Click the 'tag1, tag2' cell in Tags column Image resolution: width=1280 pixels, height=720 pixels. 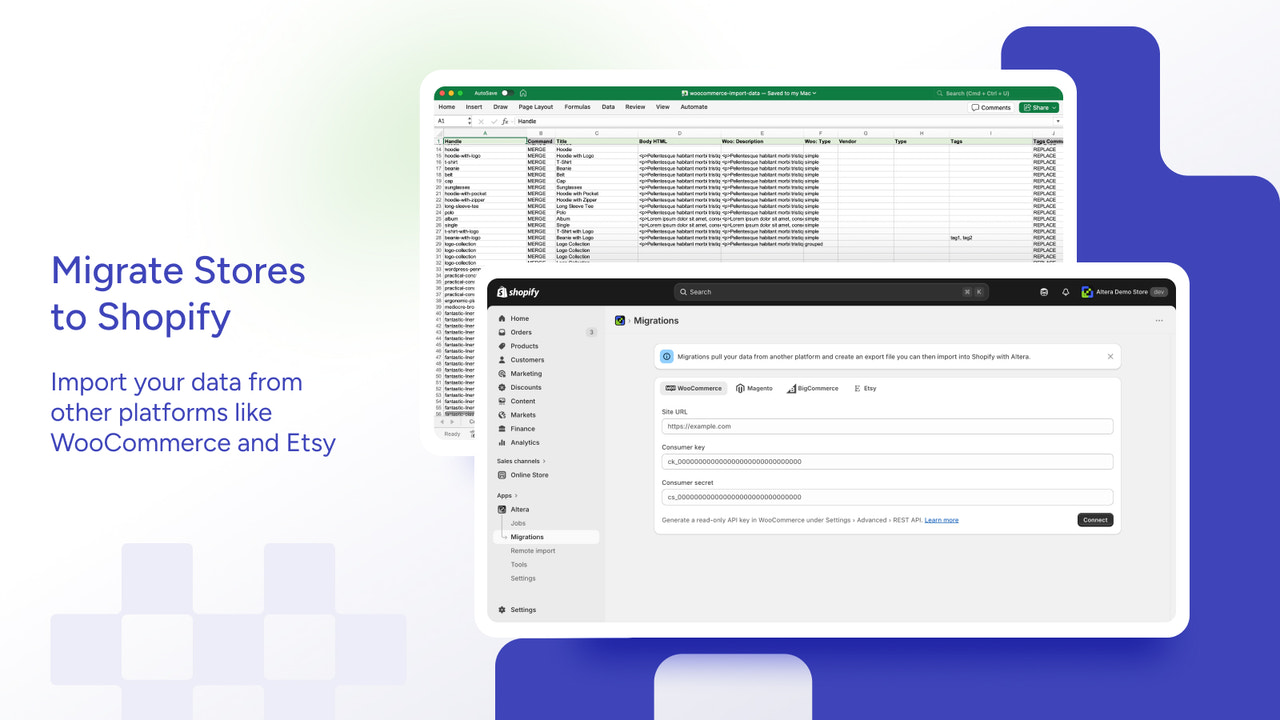pos(991,238)
